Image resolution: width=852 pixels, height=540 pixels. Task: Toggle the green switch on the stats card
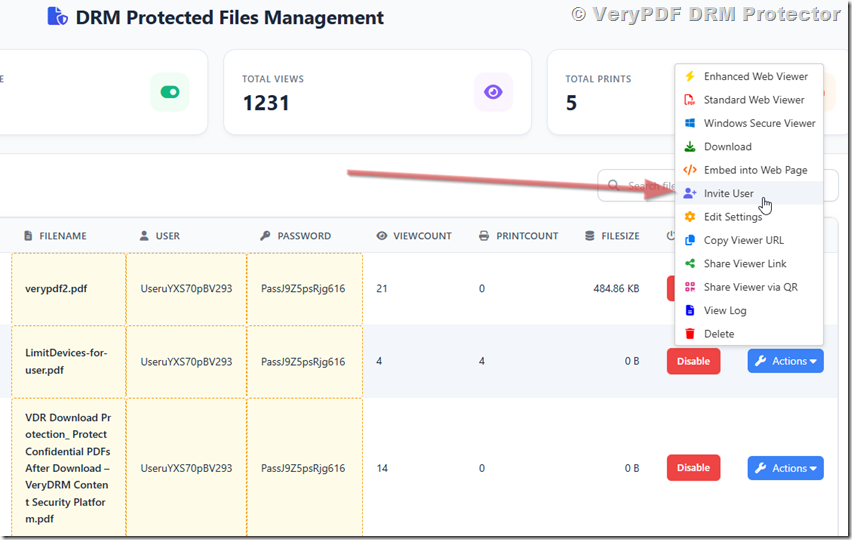(x=170, y=92)
